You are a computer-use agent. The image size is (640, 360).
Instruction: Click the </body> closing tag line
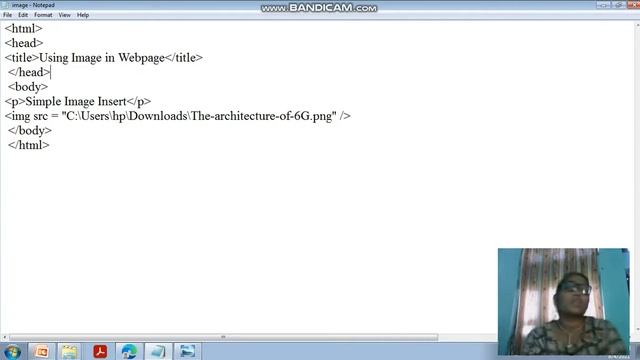pos(30,131)
